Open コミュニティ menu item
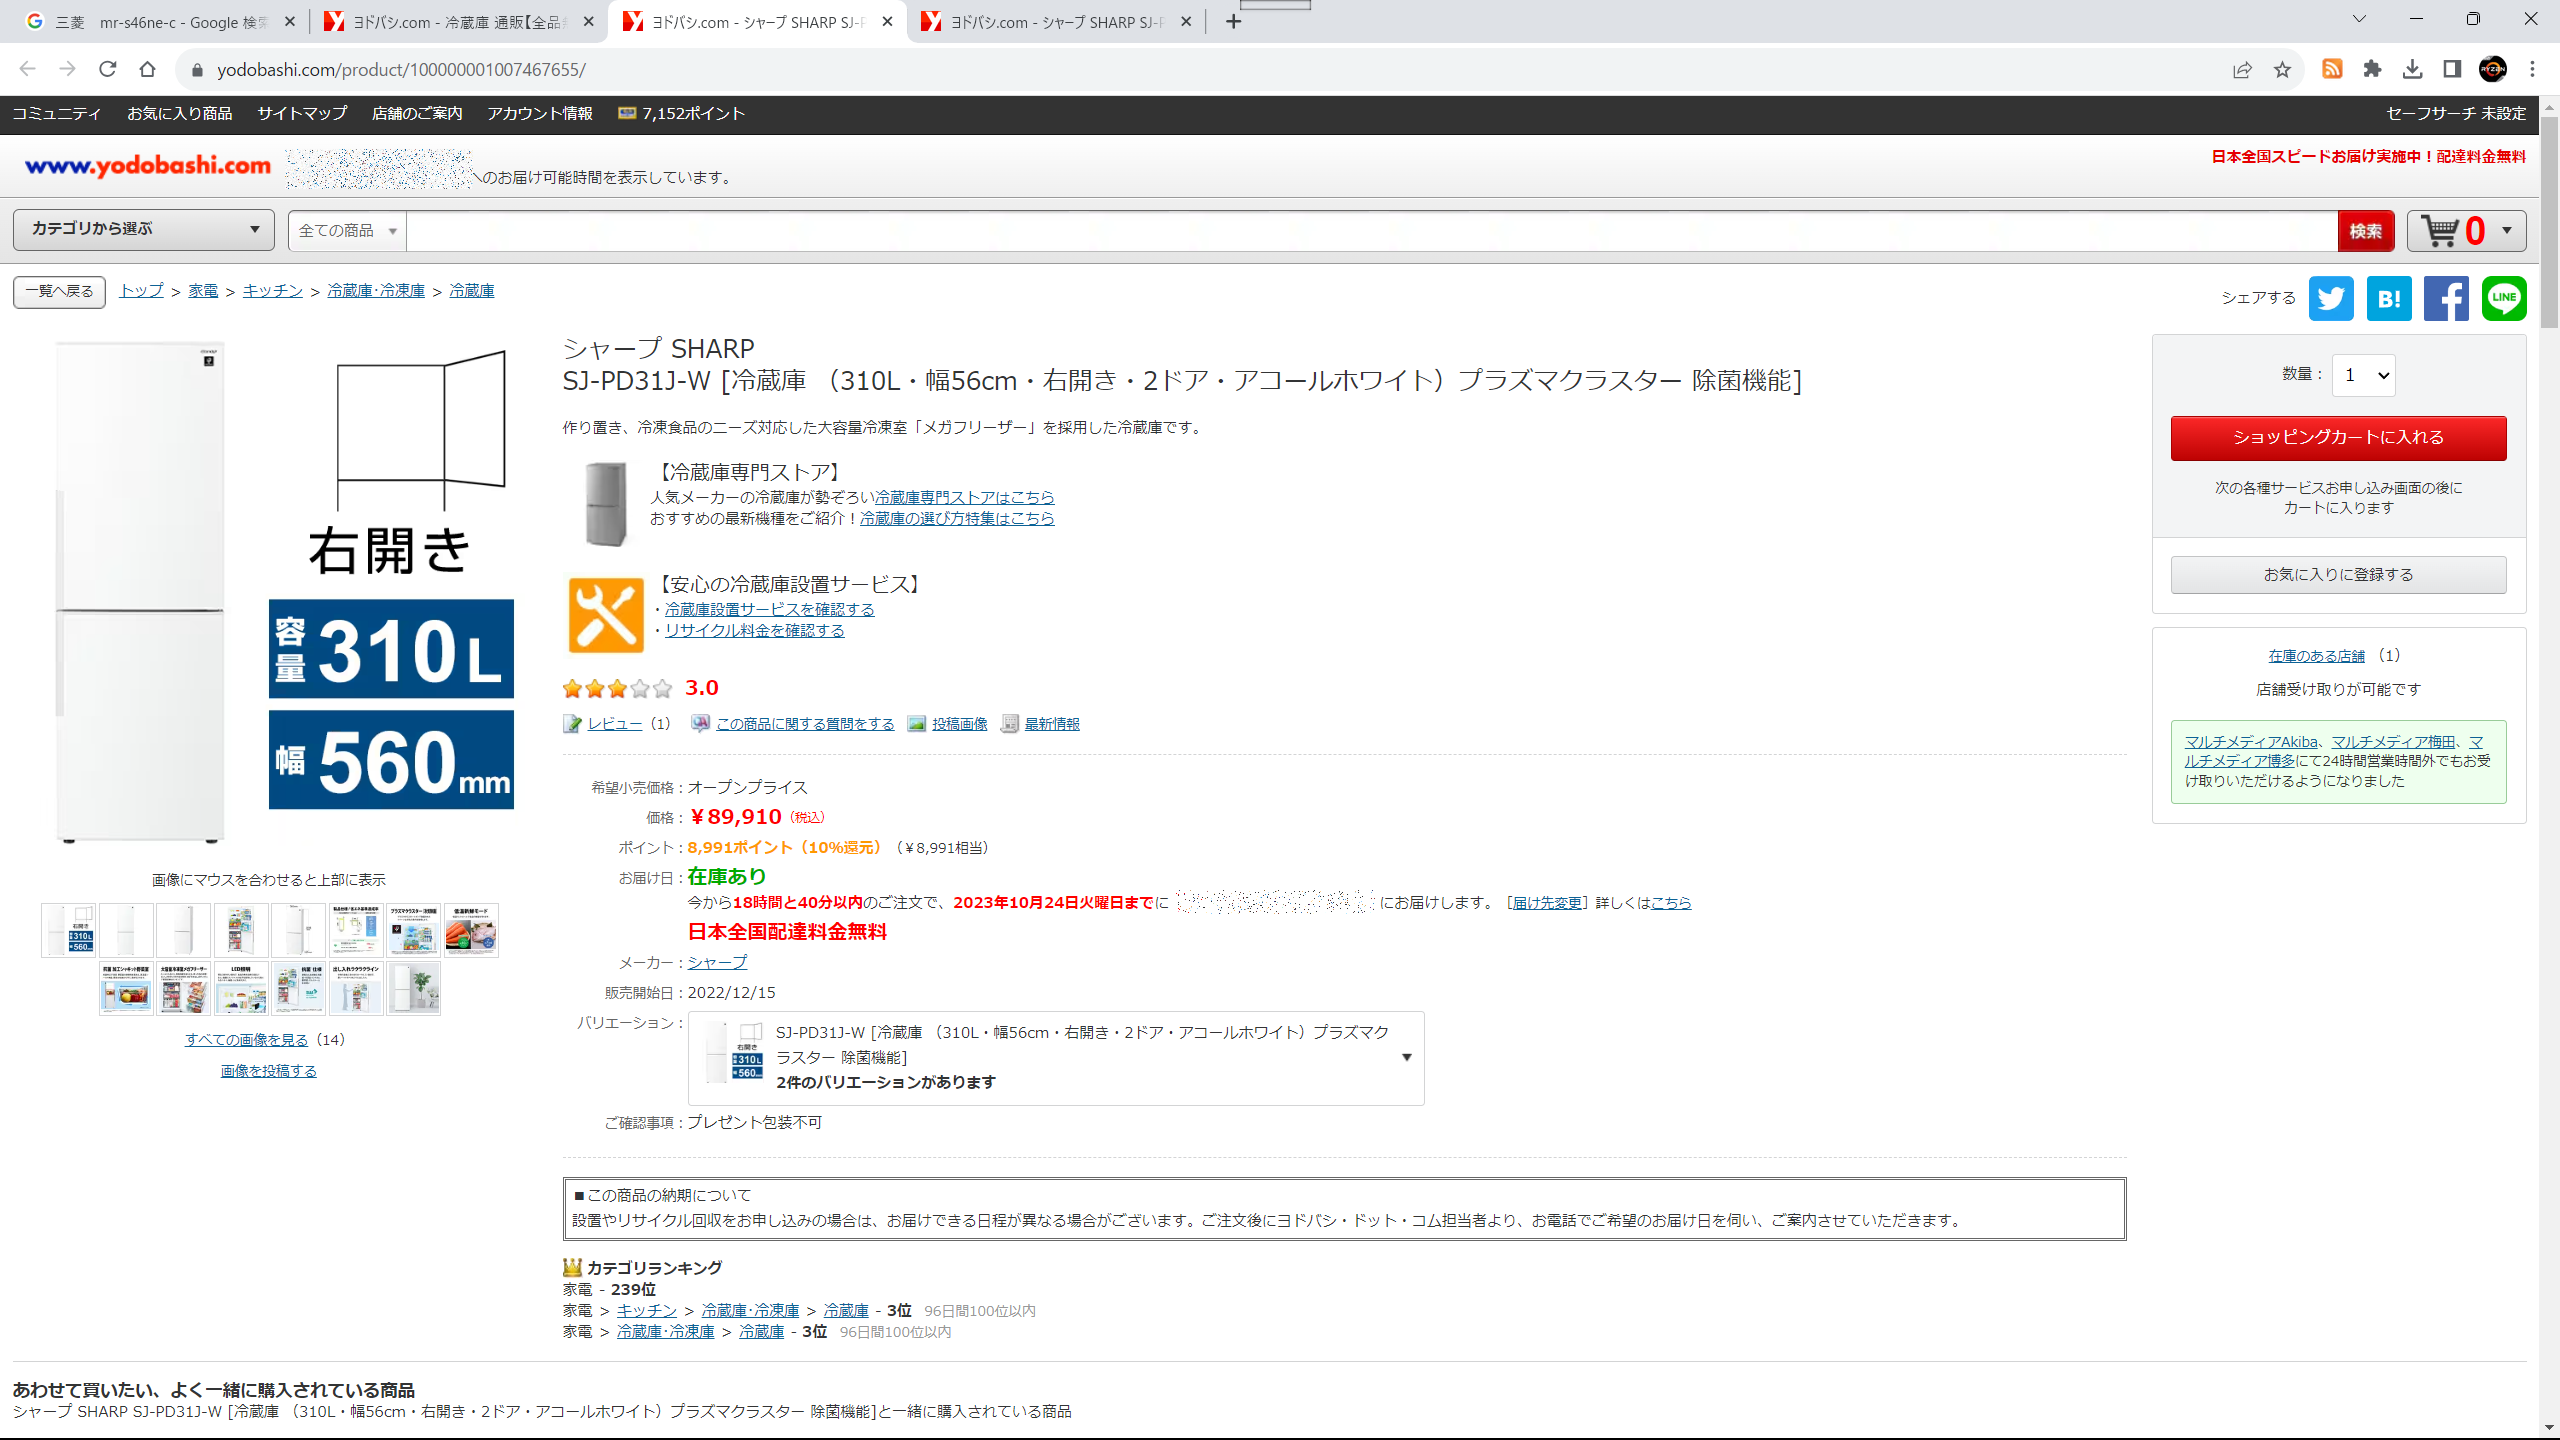This screenshot has height=1440, width=2560. click(x=56, y=114)
